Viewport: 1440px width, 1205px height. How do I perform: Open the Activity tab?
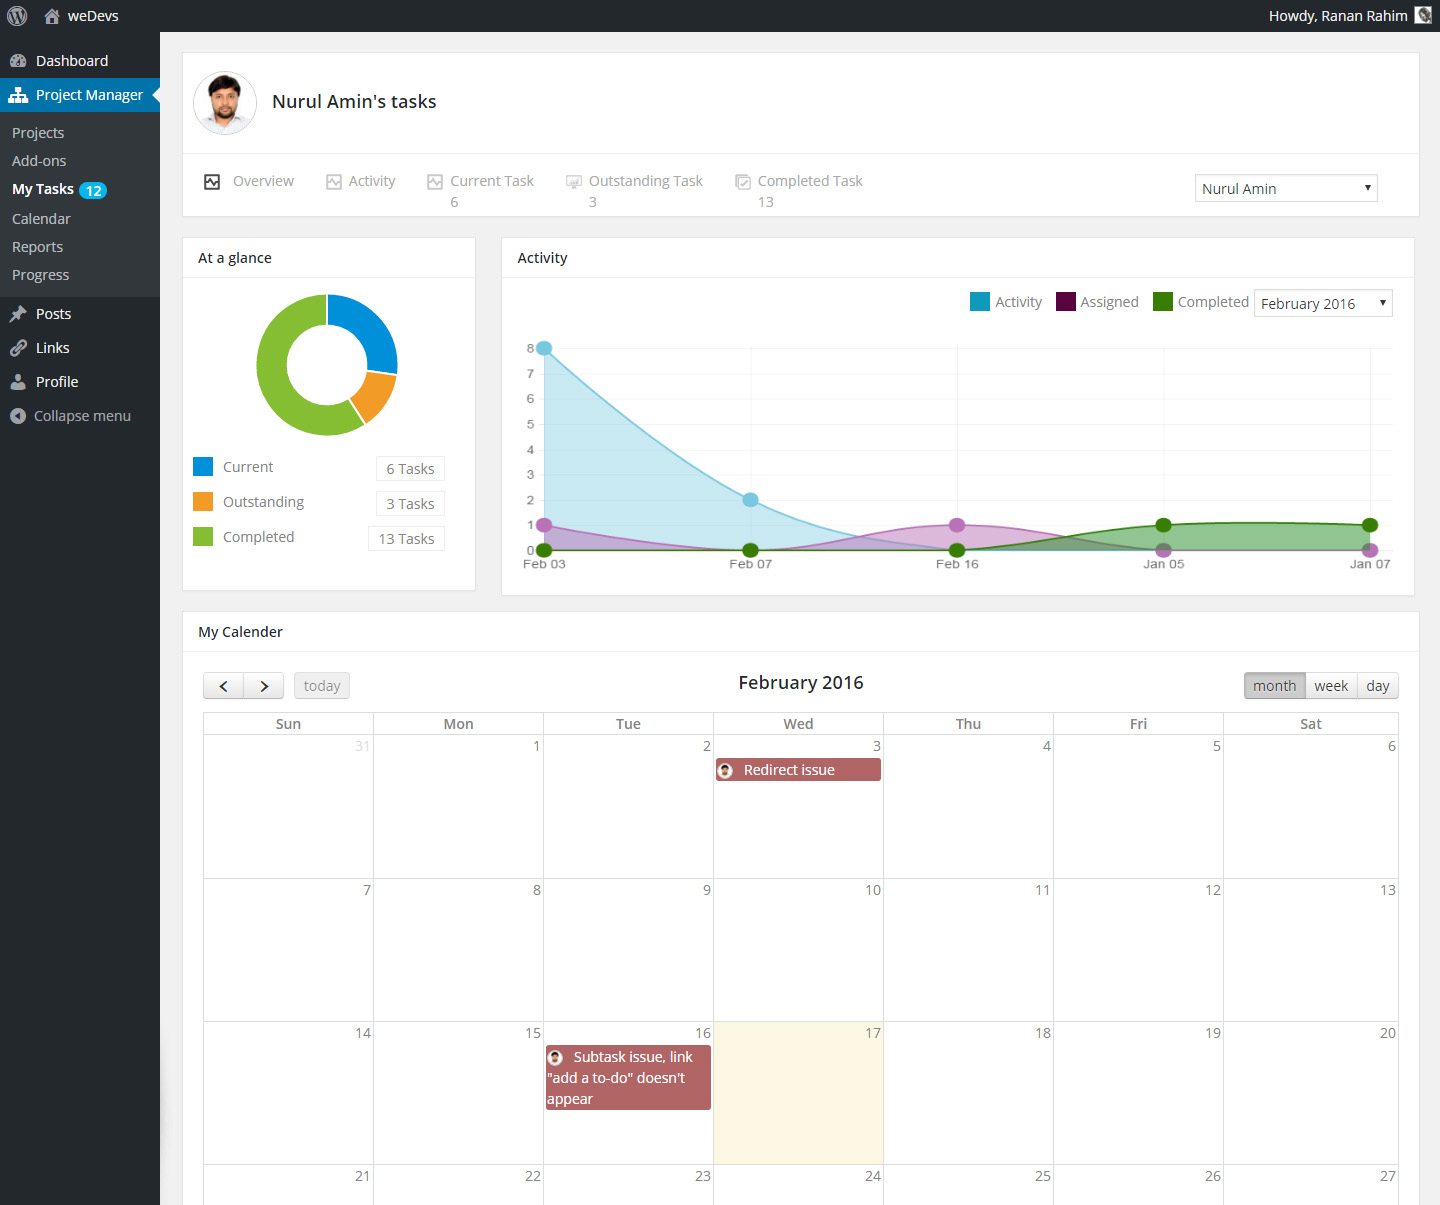pyautogui.click(x=361, y=182)
